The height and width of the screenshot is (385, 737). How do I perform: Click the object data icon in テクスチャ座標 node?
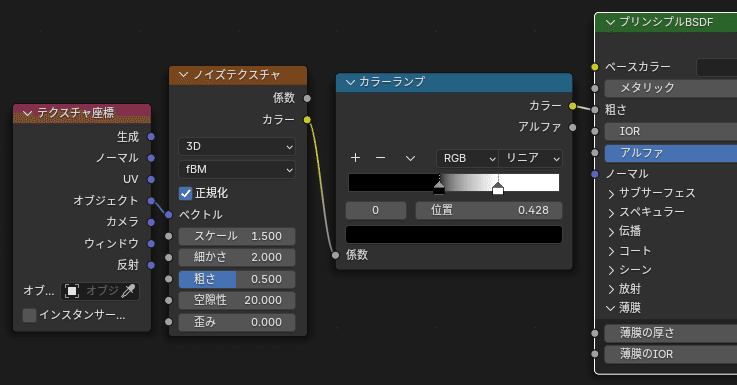(x=71, y=291)
